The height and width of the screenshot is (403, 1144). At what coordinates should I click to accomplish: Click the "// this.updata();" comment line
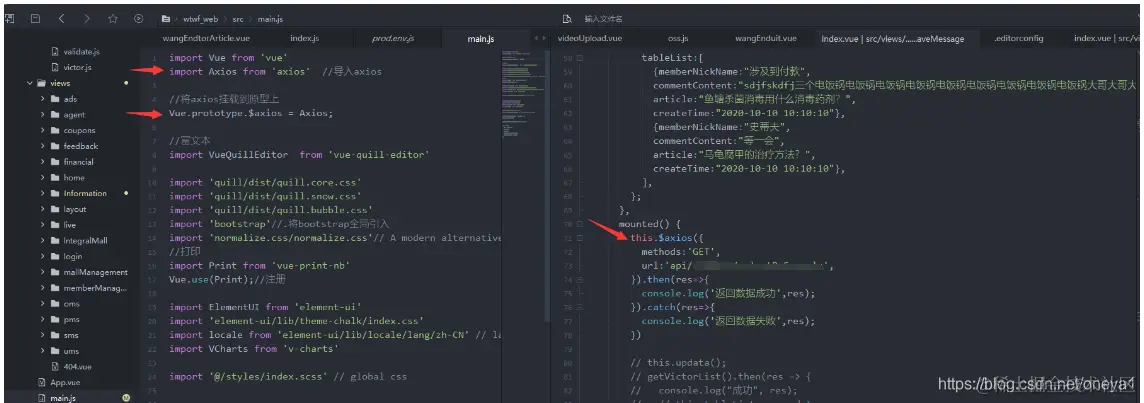tap(678, 363)
